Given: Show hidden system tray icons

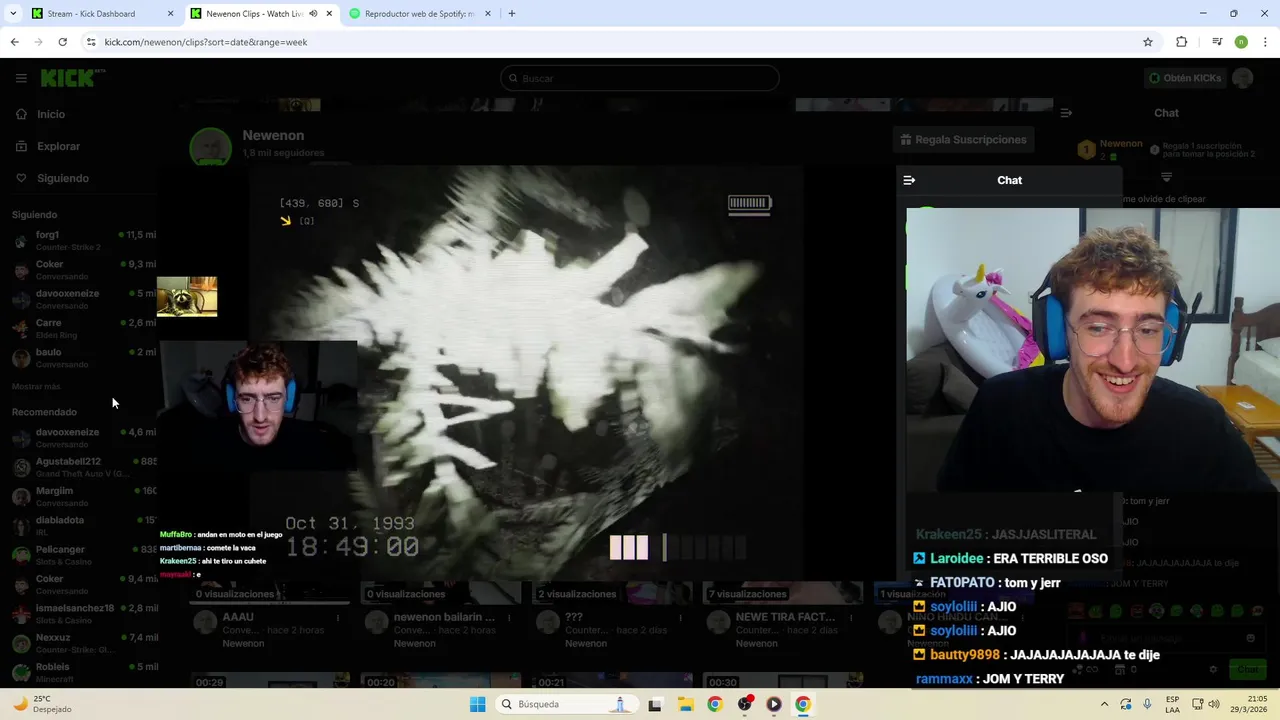Looking at the screenshot, I should point(1104,704).
